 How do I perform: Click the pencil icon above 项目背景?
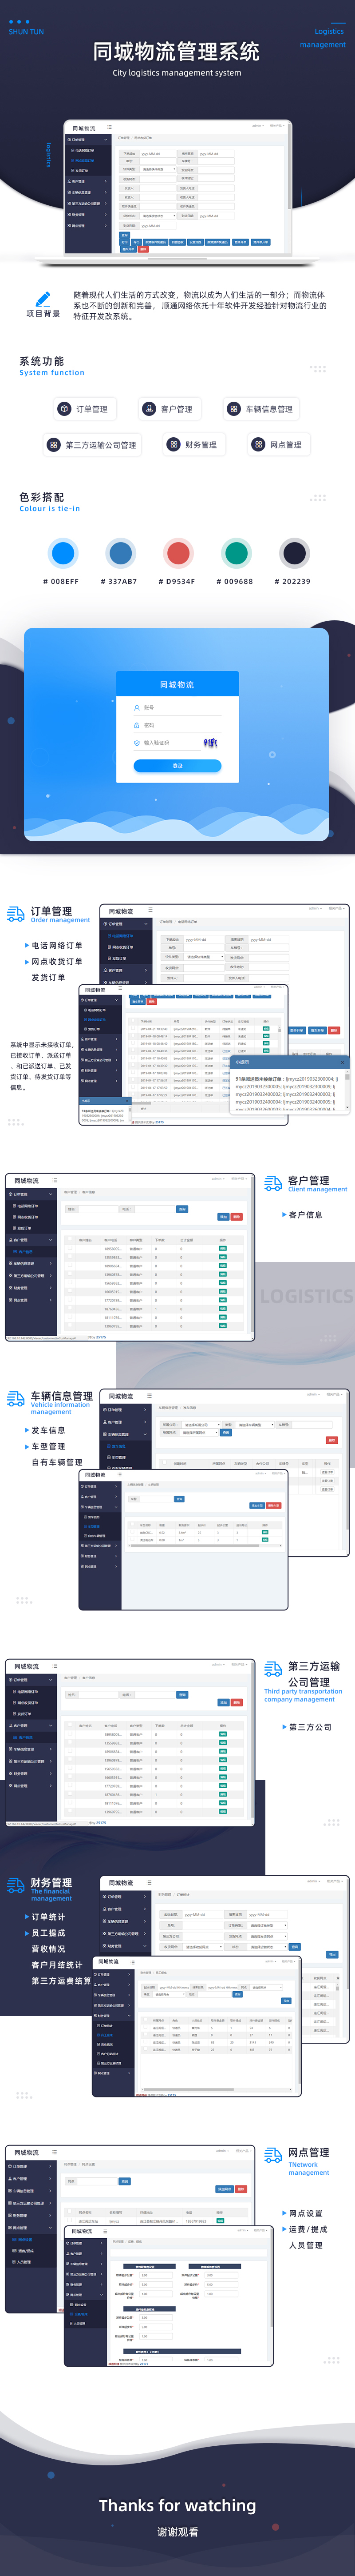42,298
